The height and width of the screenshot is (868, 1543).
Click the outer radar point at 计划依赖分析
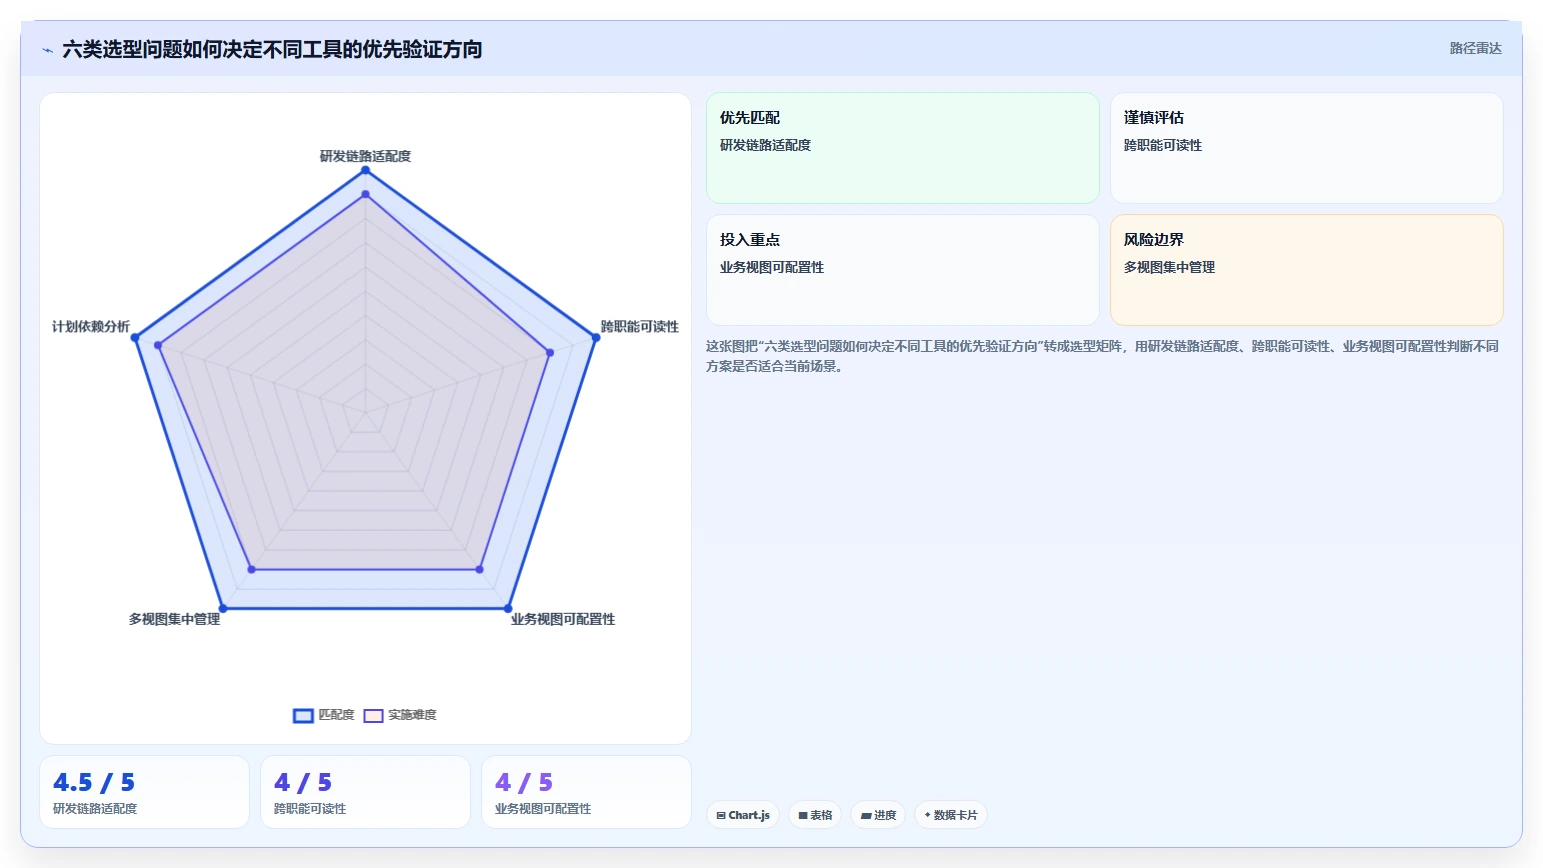click(x=135, y=337)
